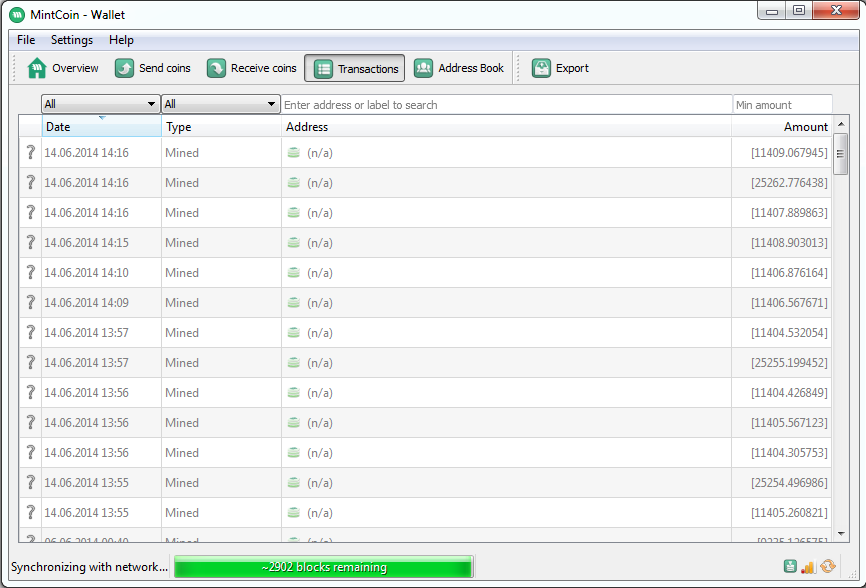Screen dimensions: 866x588
Task: Click mined coin icon in 11409.067945 row
Action: [x=294, y=152]
